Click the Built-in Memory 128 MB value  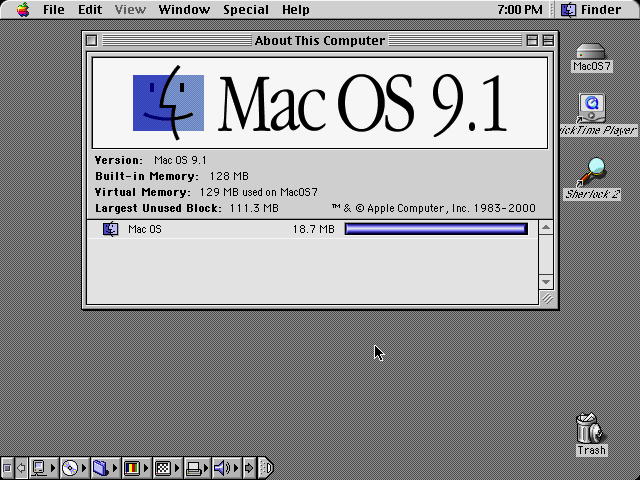pyautogui.click(x=229, y=176)
